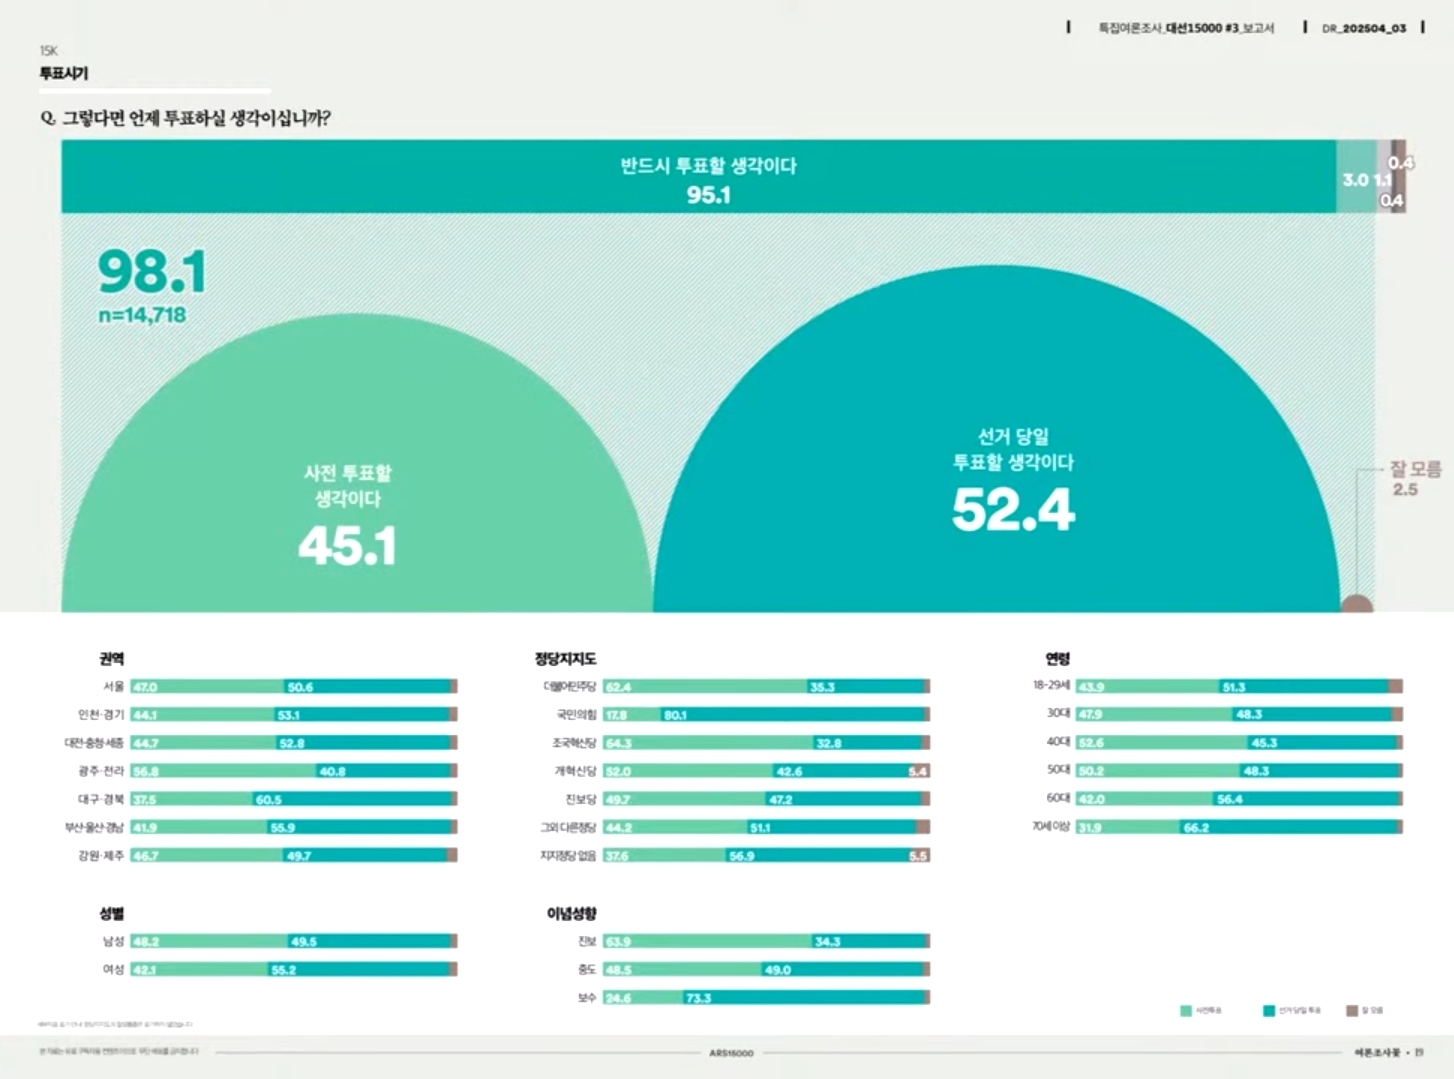
Task: Select the '사전 투표할 생각이다' 45.1 circle
Action: click(356, 464)
